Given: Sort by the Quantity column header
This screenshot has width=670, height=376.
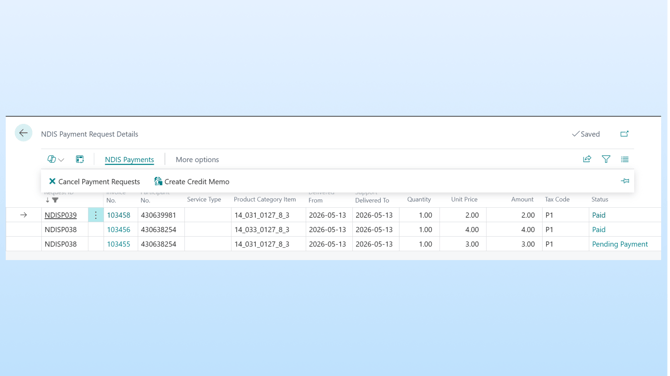Looking at the screenshot, I should tap(419, 200).
